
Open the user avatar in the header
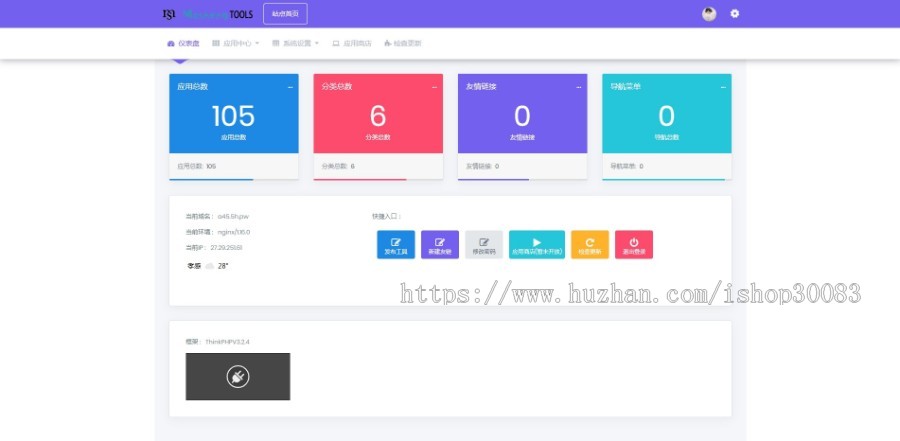709,14
